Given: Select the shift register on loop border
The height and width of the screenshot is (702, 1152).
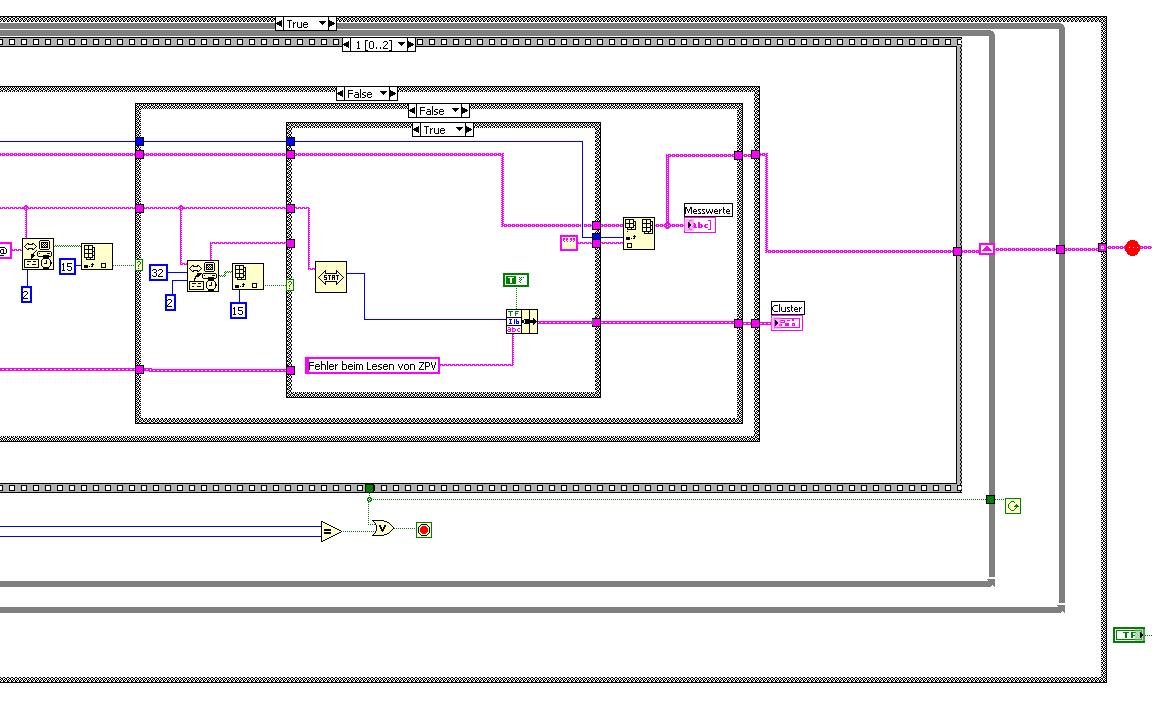Looking at the screenshot, I should click(x=987, y=250).
